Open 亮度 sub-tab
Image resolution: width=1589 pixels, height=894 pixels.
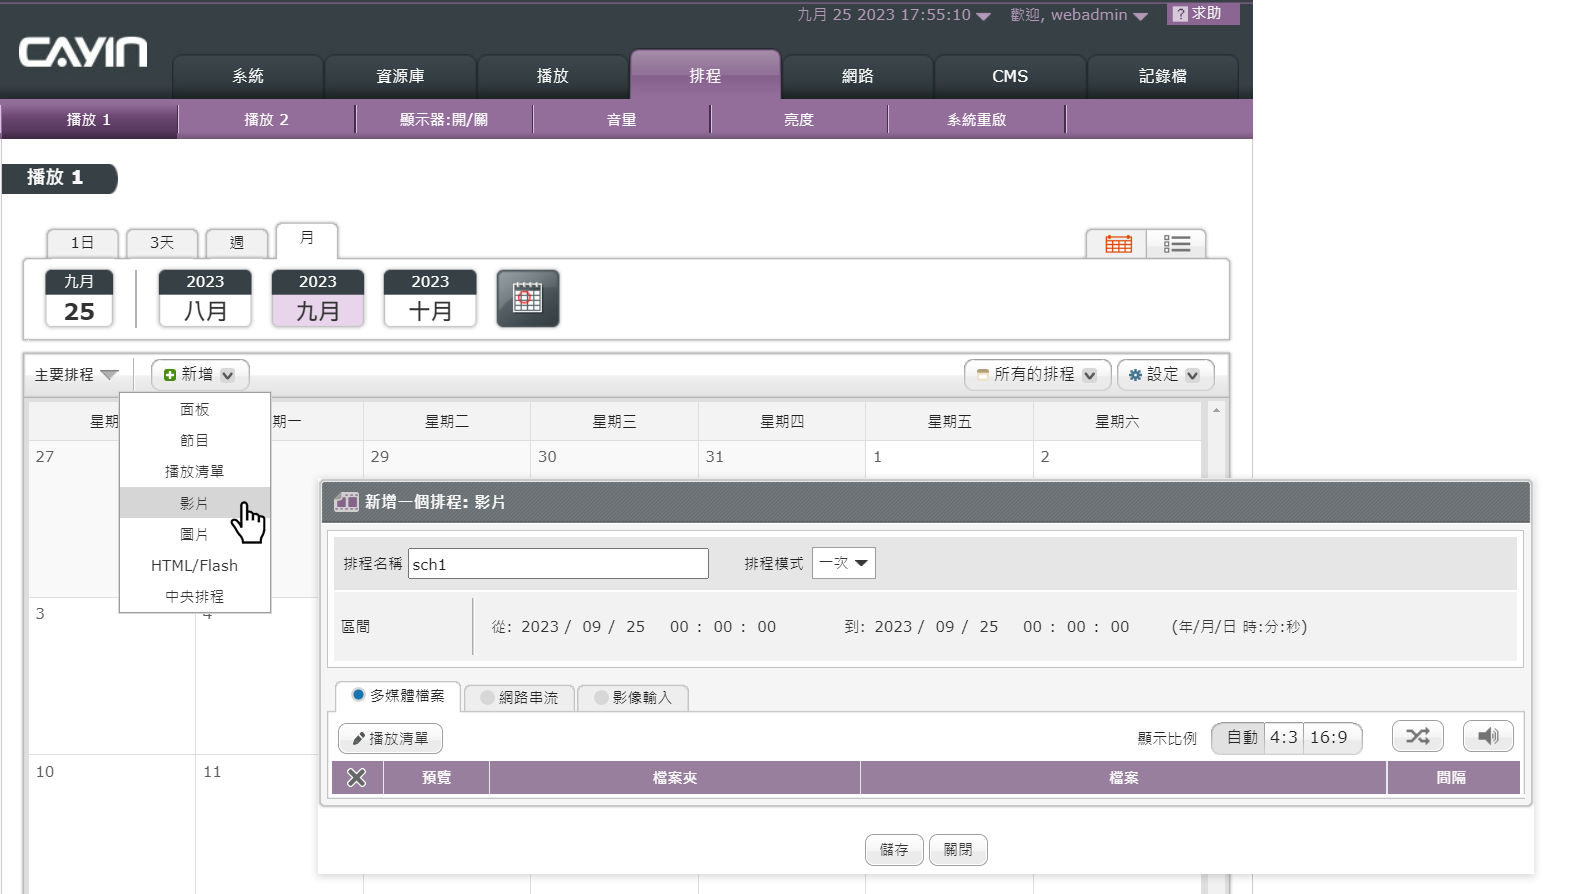pos(799,120)
